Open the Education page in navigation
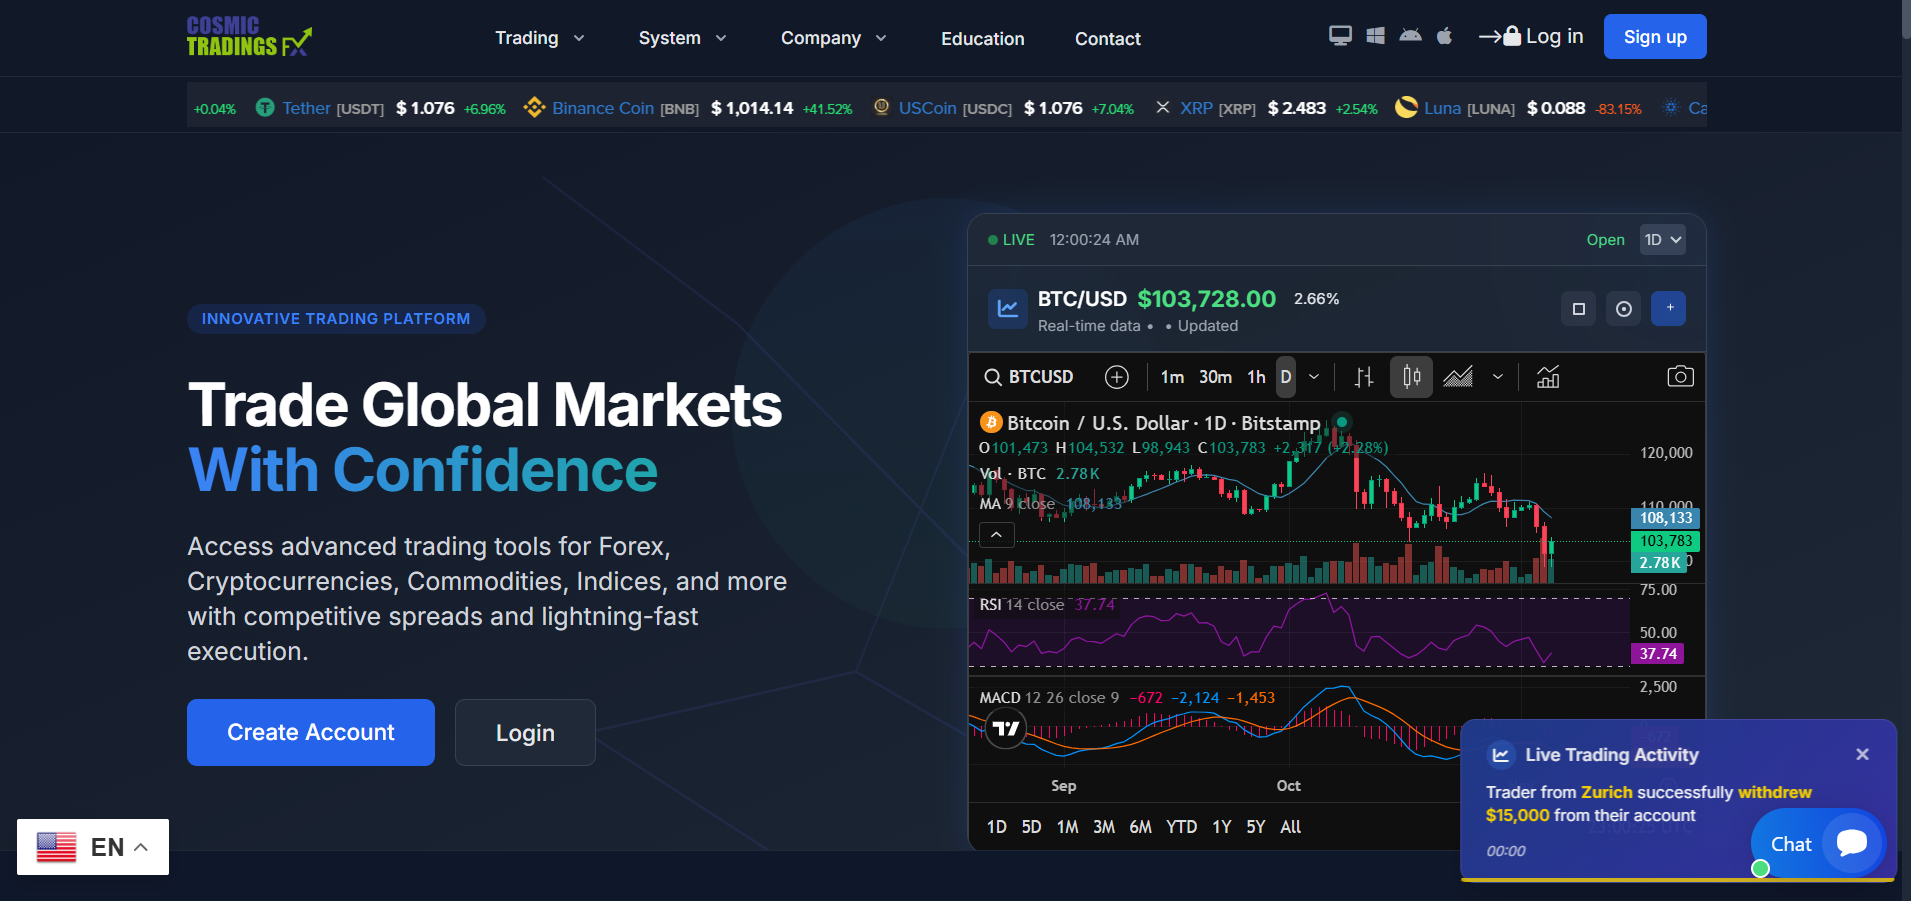The height and width of the screenshot is (901, 1911). (x=982, y=39)
